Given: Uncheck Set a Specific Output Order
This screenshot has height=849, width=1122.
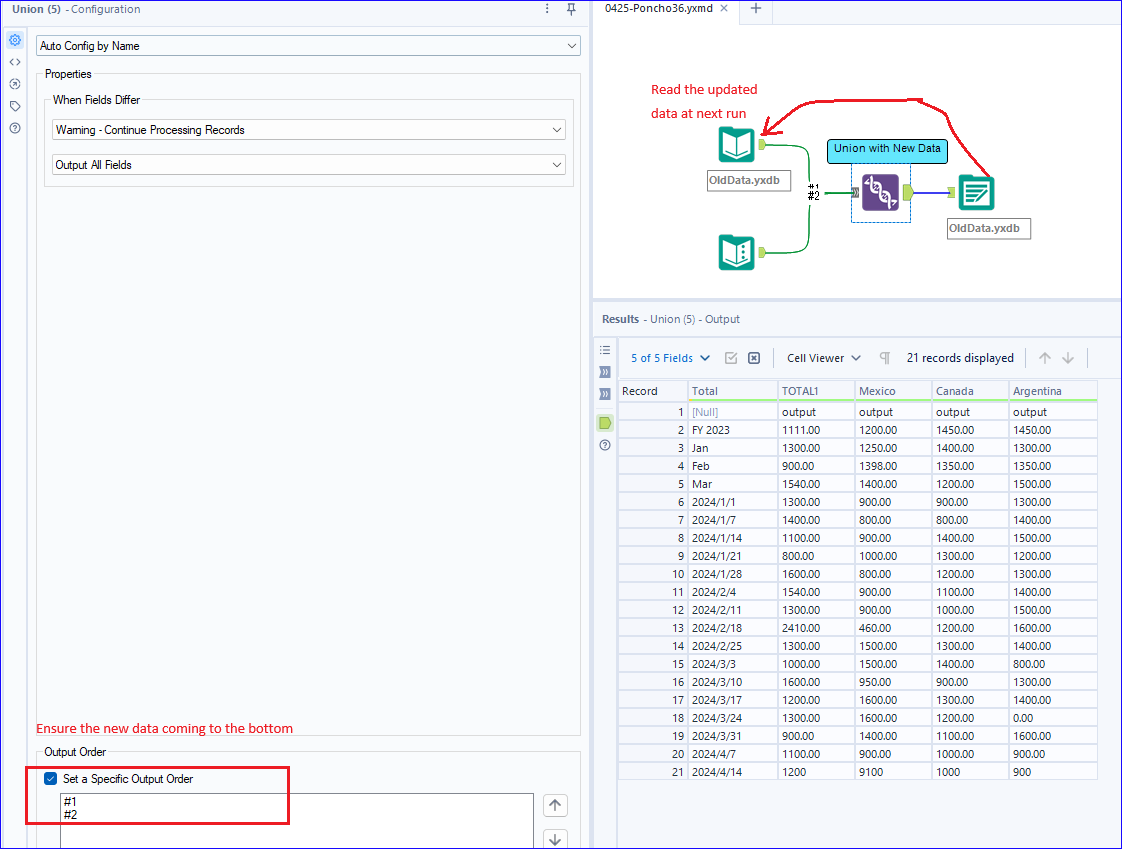Looking at the screenshot, I should pos(51,779).
